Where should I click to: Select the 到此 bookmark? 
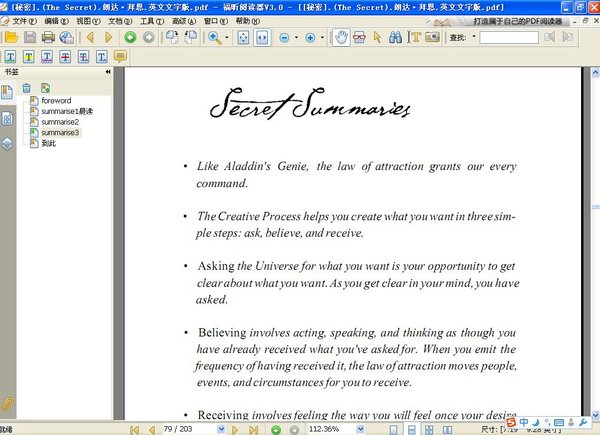click(x=48, y=143)
